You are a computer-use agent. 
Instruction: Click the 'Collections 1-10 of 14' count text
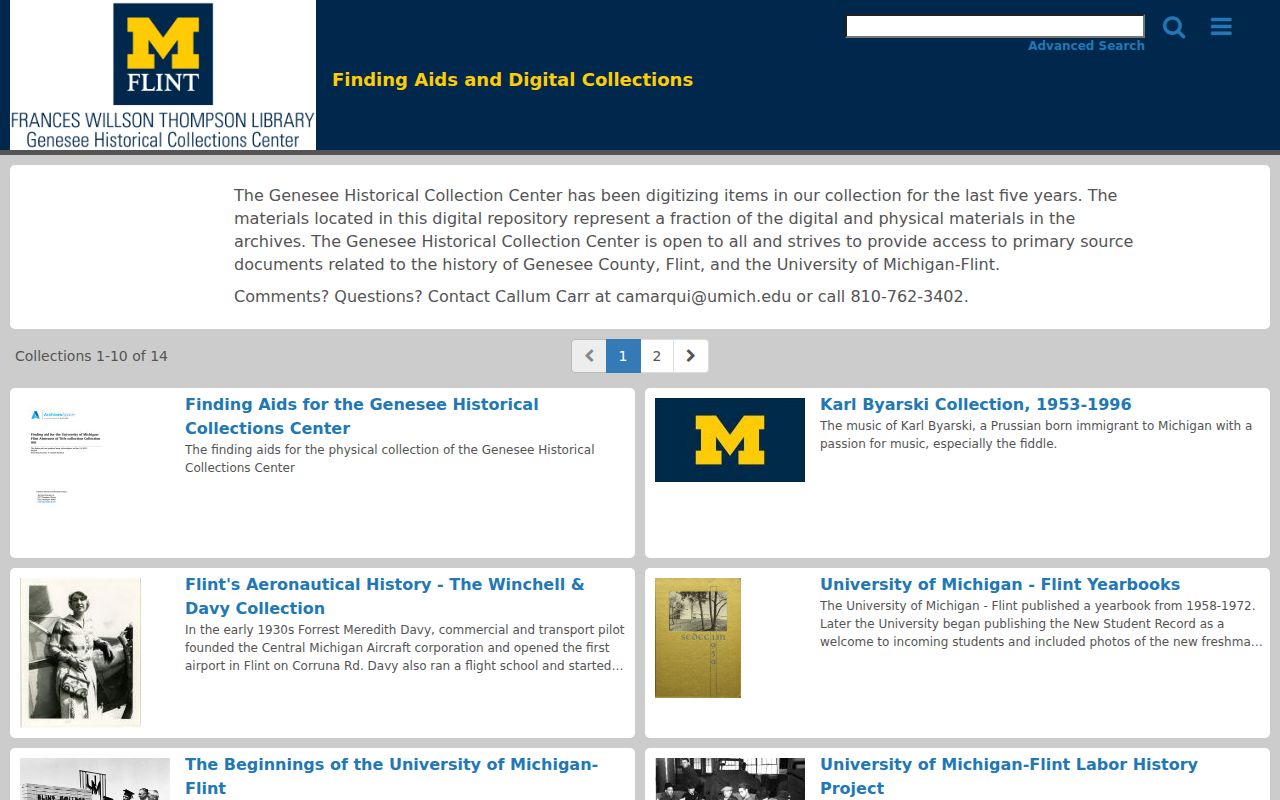click(91, 356)
